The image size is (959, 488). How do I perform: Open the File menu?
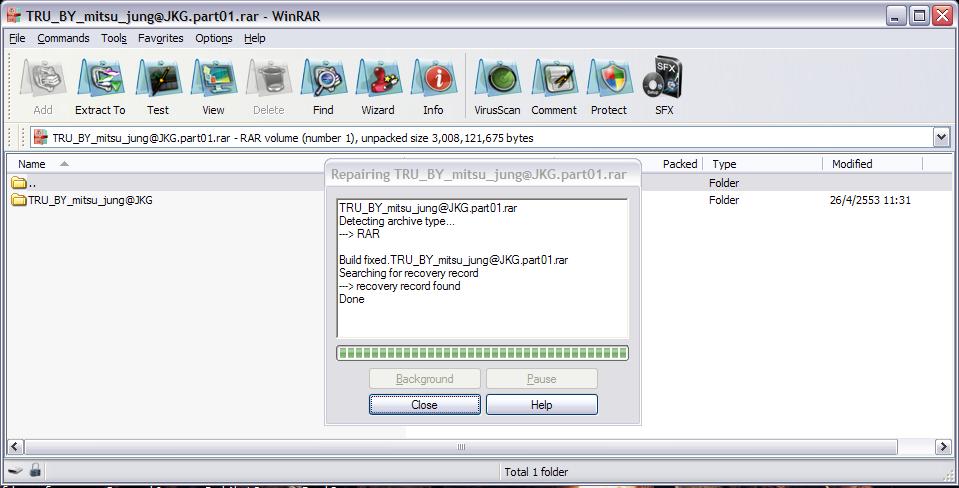click(17, 38)
